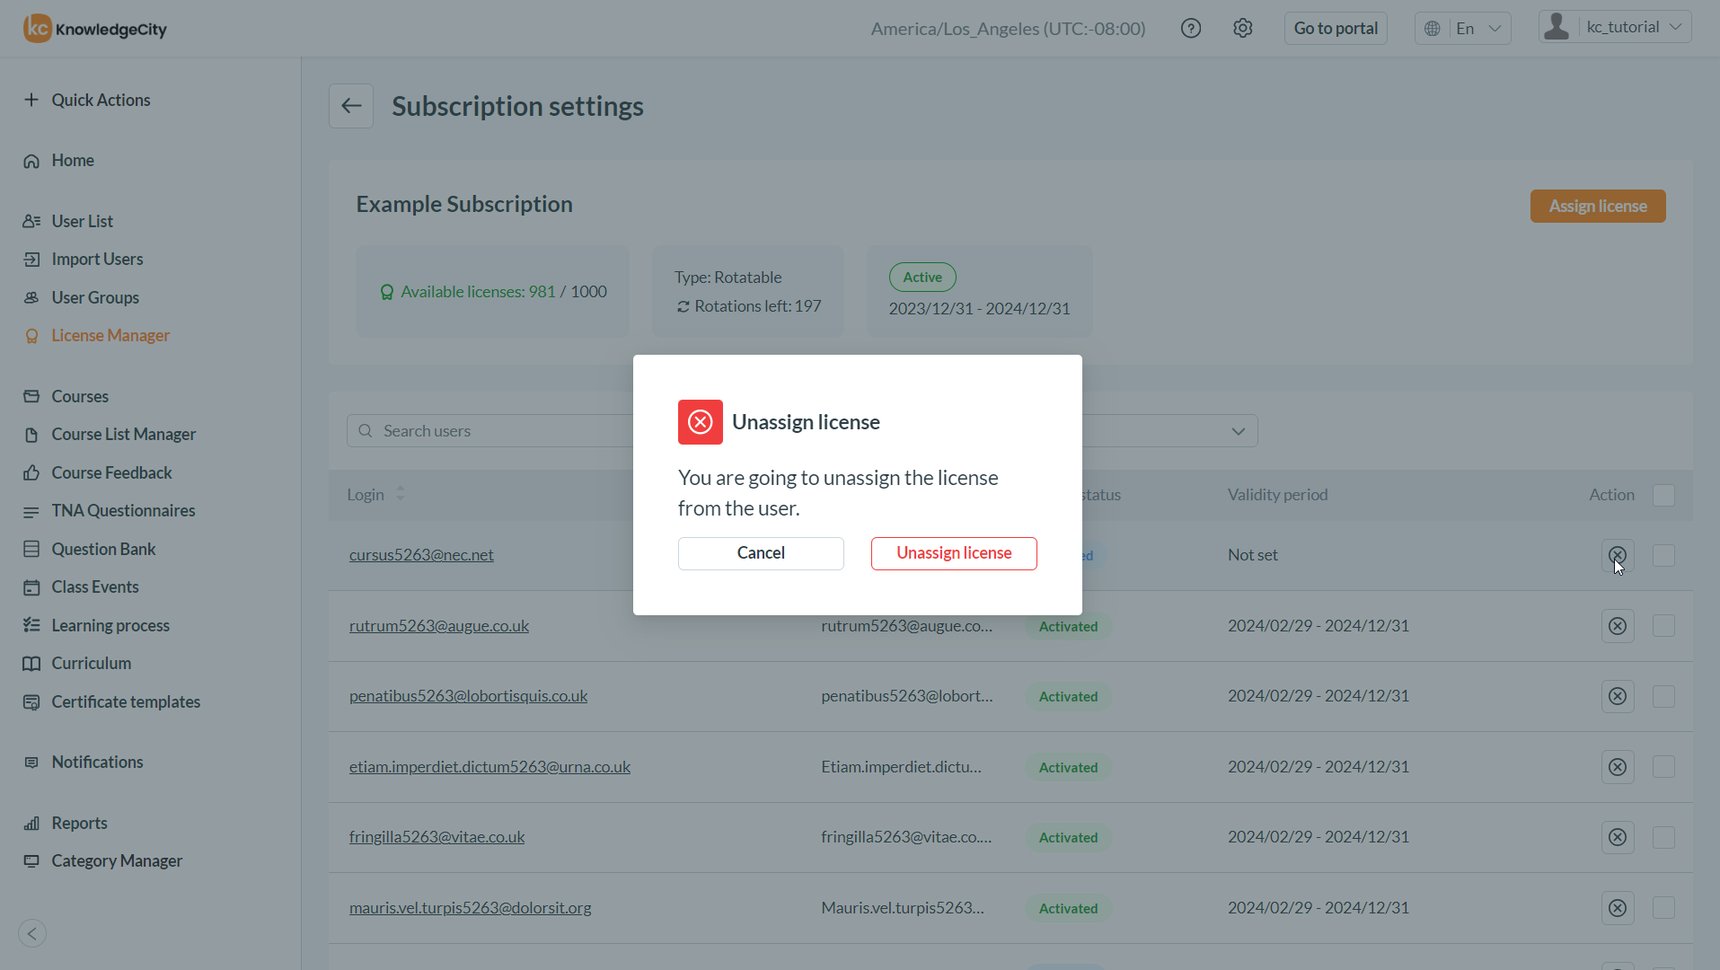The image size is (1720, 970).
Task: Open the filter dropdown beside the search bar
Action: click(1238, 430)
